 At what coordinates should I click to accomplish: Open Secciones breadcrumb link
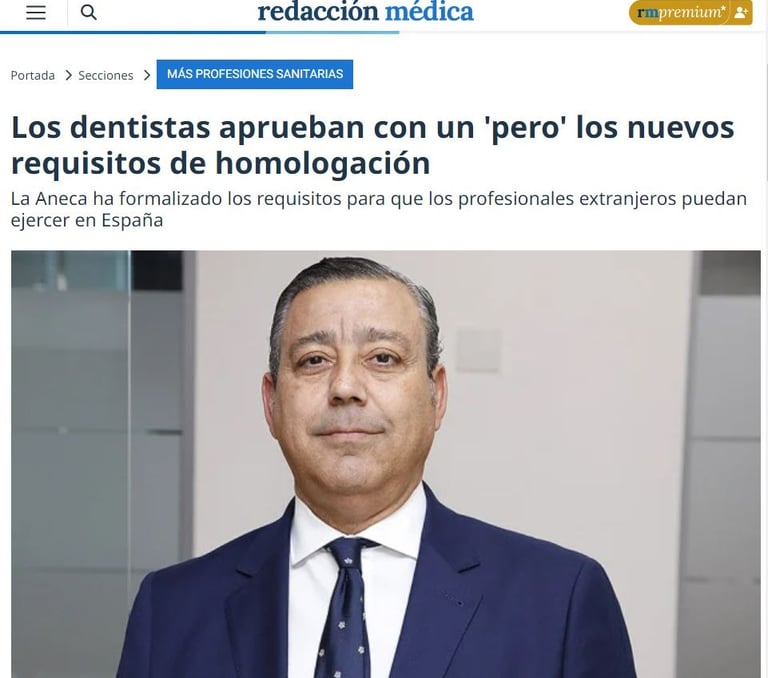pos(106,75)
